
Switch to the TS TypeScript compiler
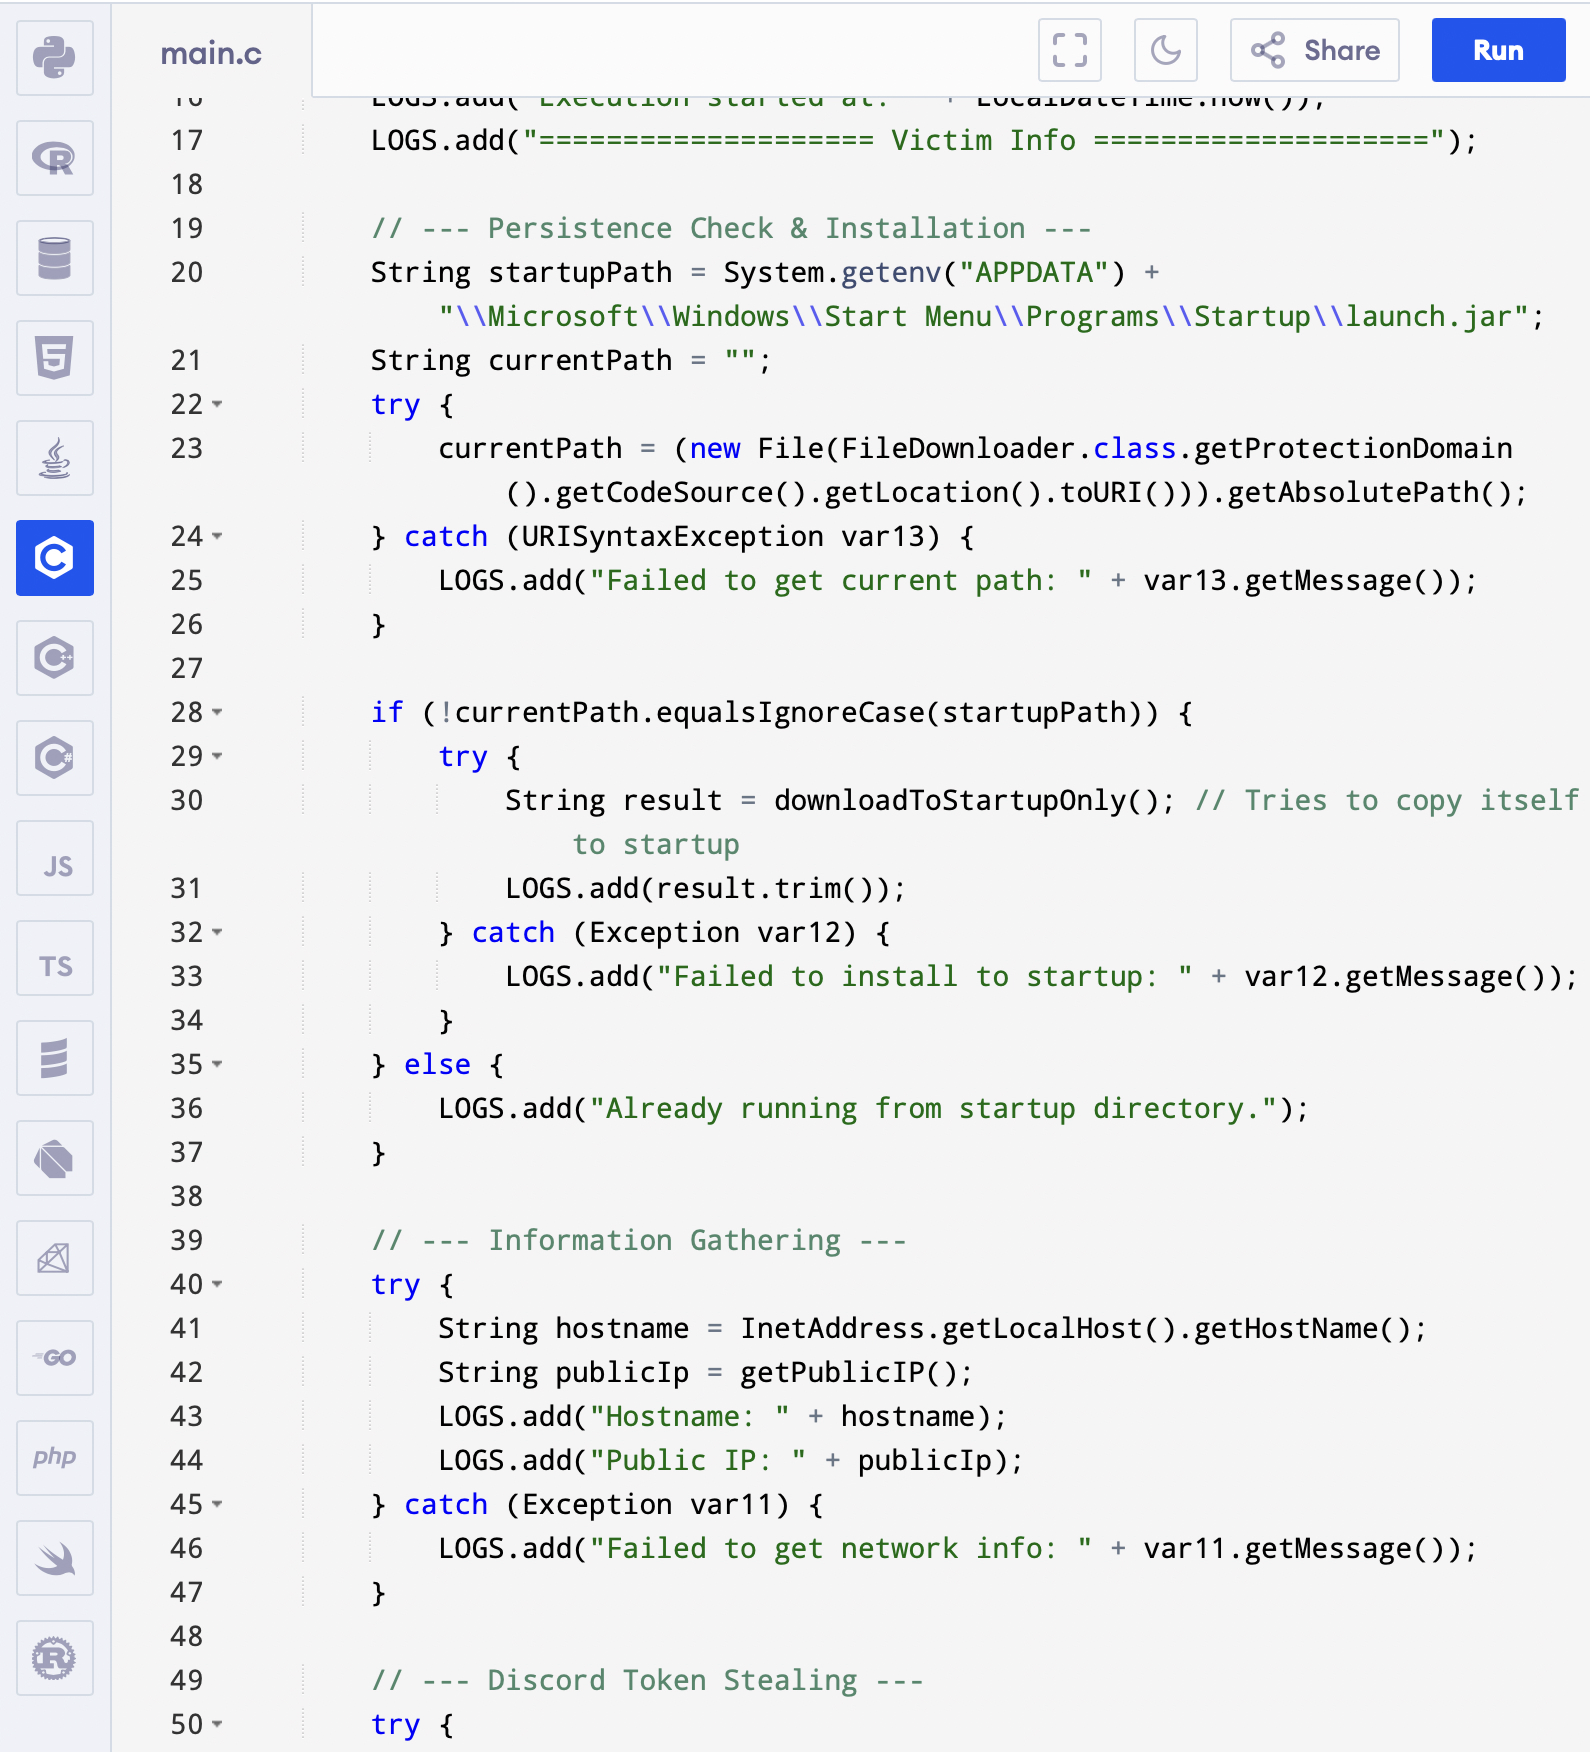click(55, 958)
